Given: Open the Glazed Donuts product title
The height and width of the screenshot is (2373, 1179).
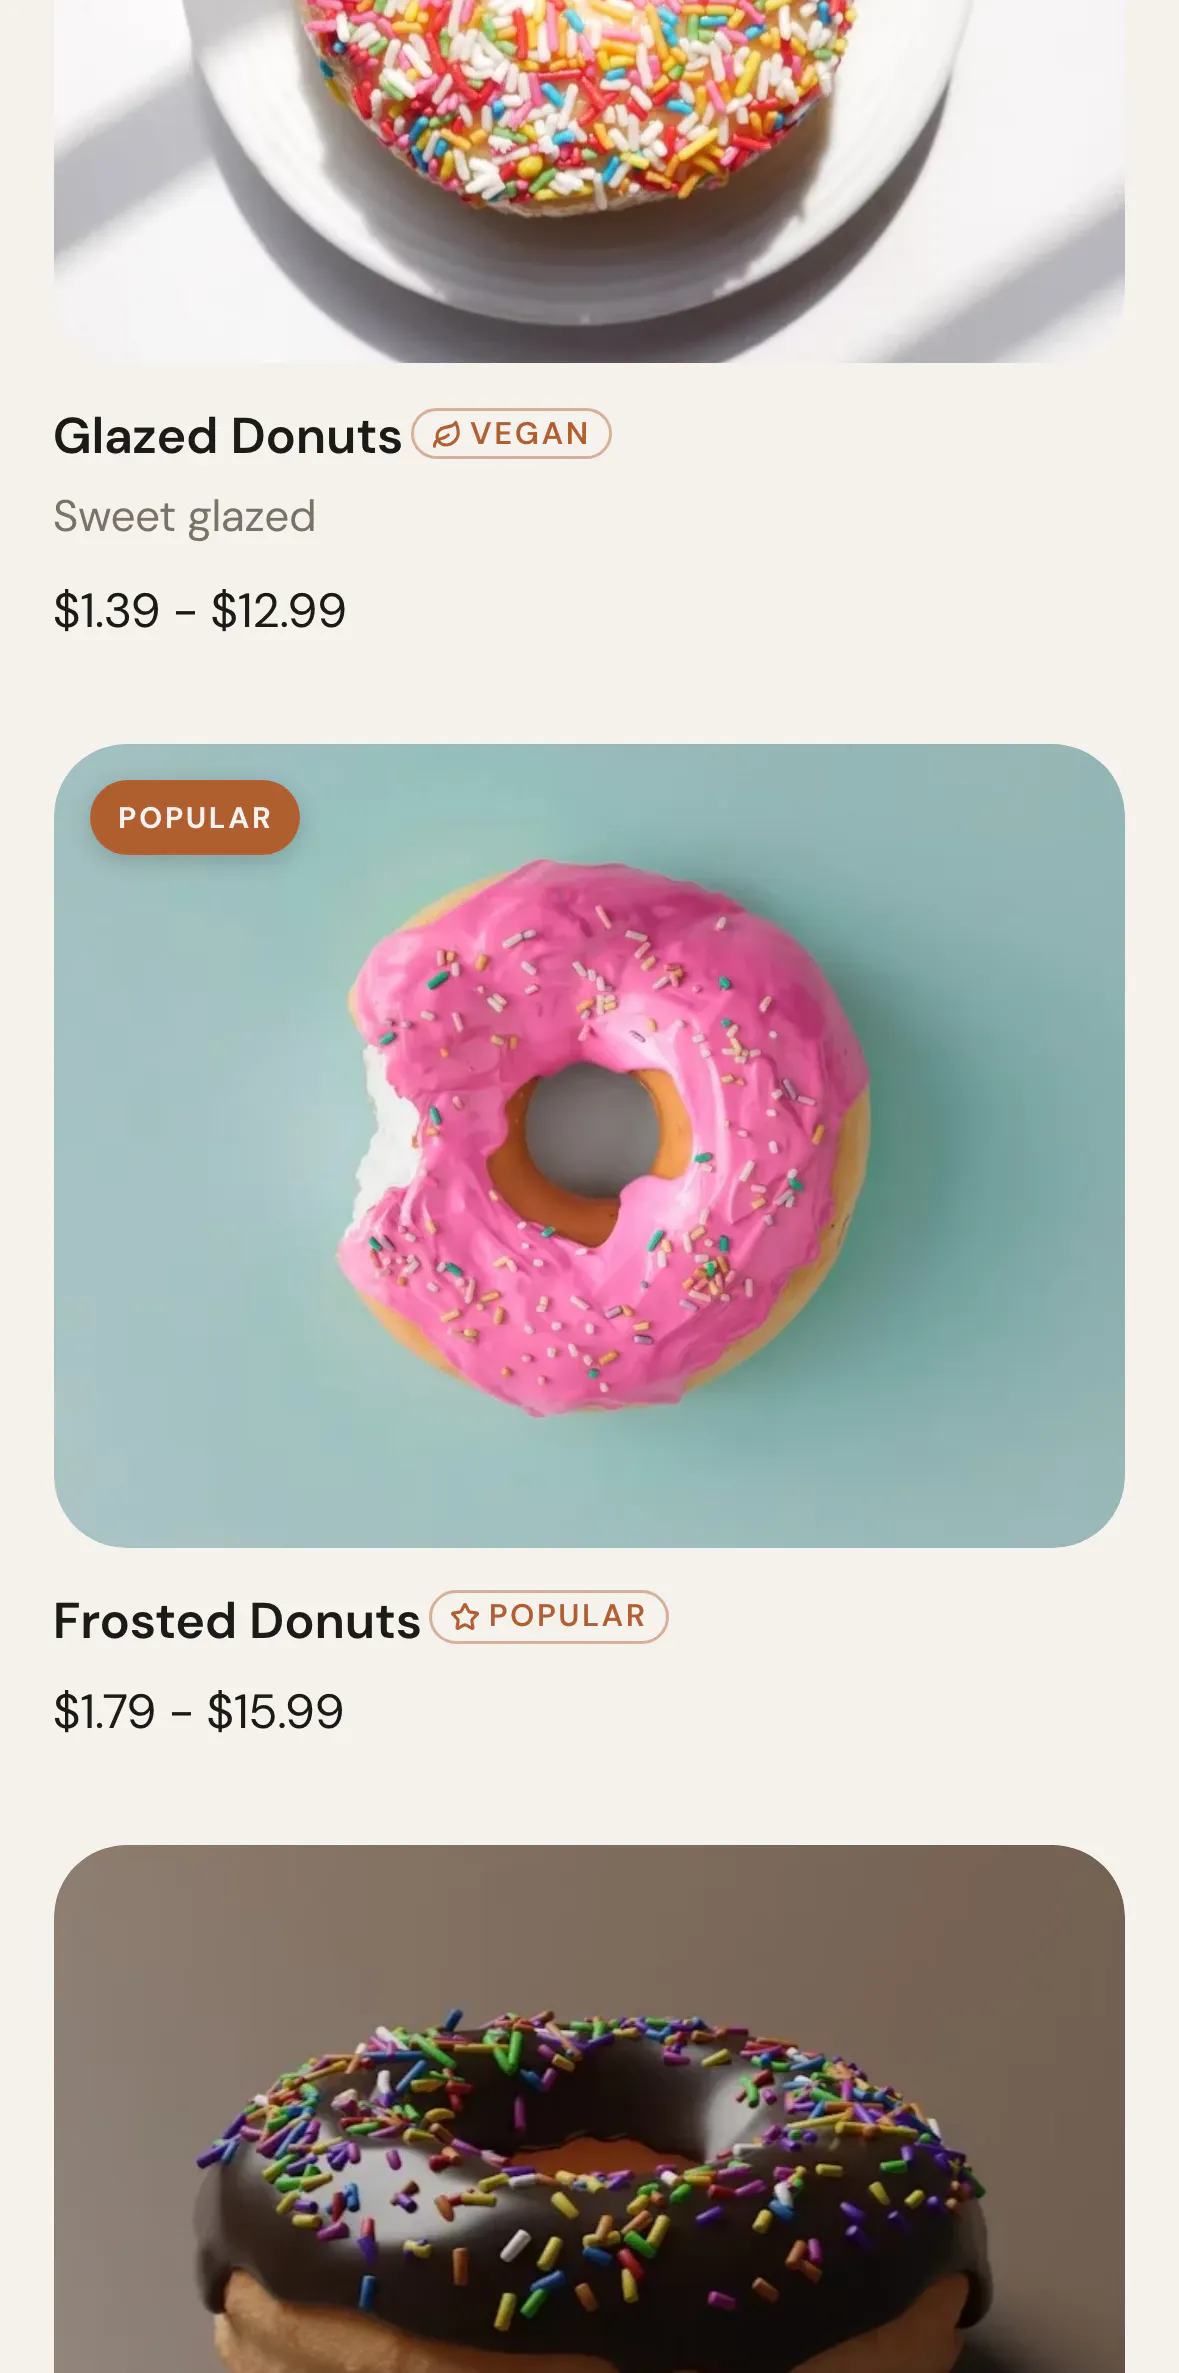Looking at the screenshot, I should pyautogui.click(x=228, y=436).
